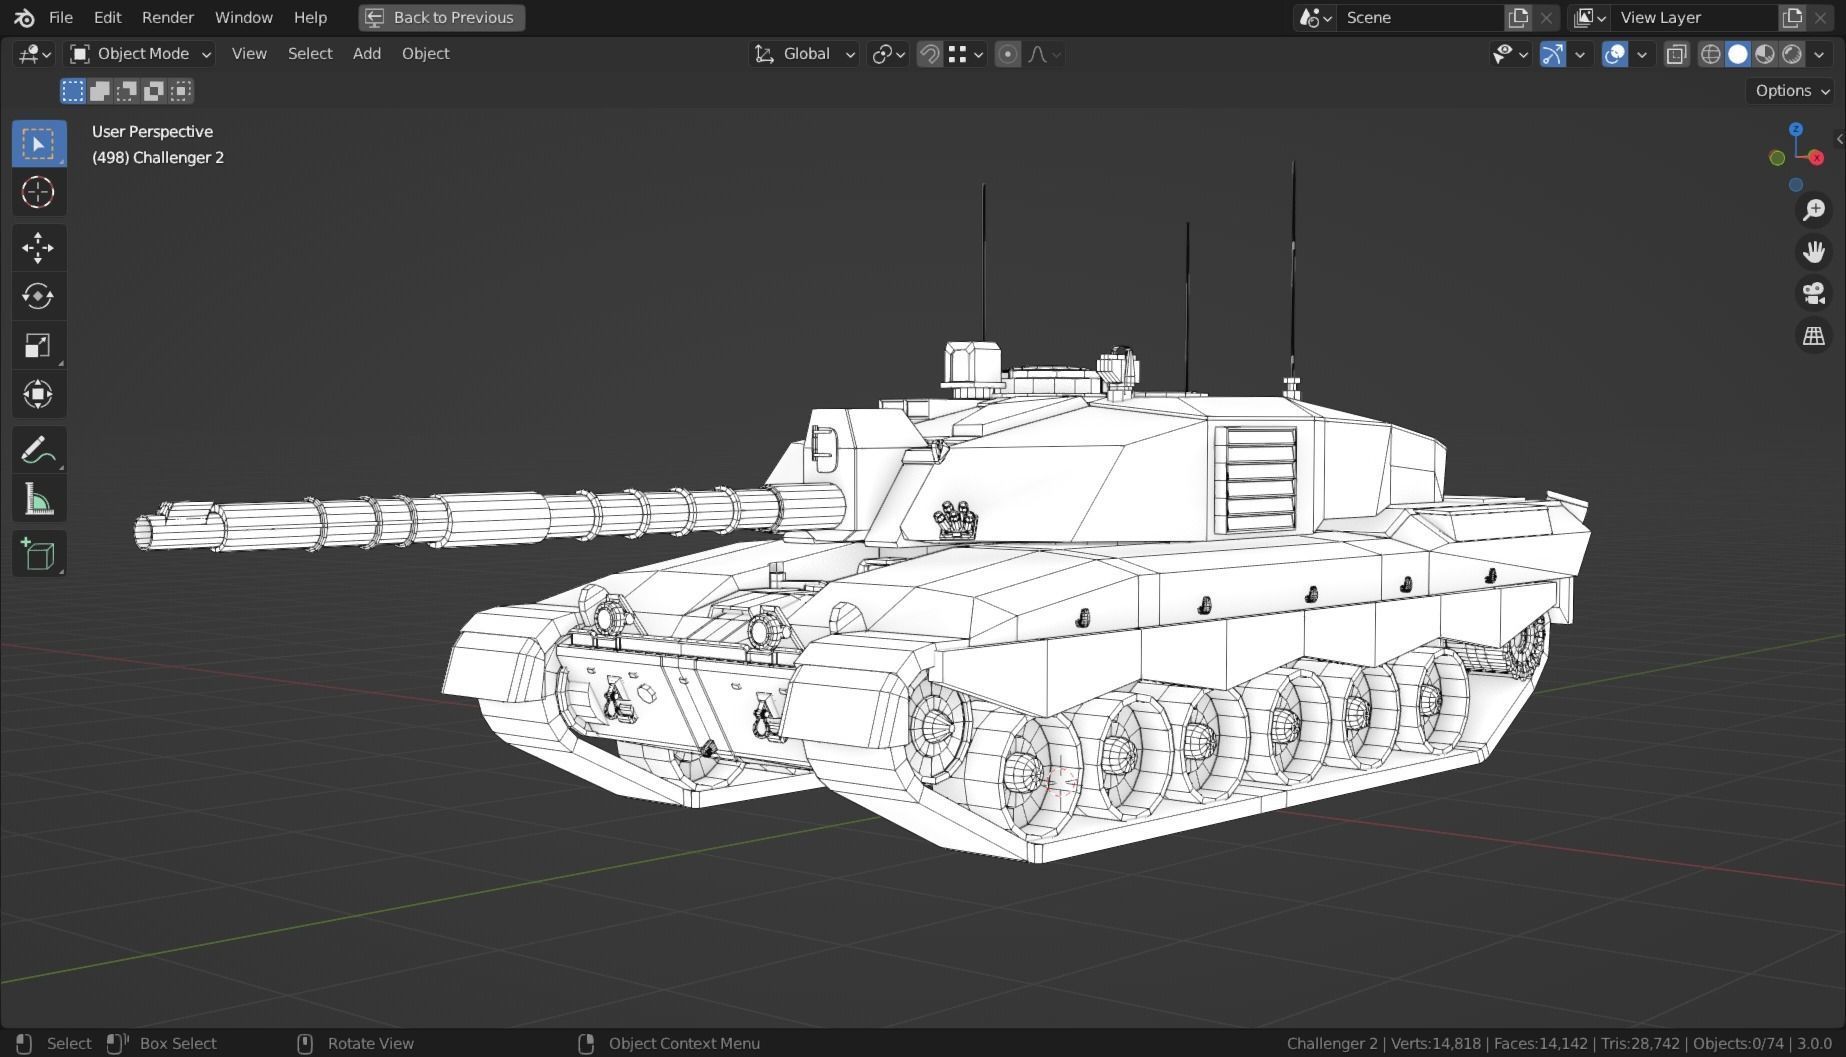
Task: Open viewport gizmos options arrow
Action: (x=1580, y=54)
